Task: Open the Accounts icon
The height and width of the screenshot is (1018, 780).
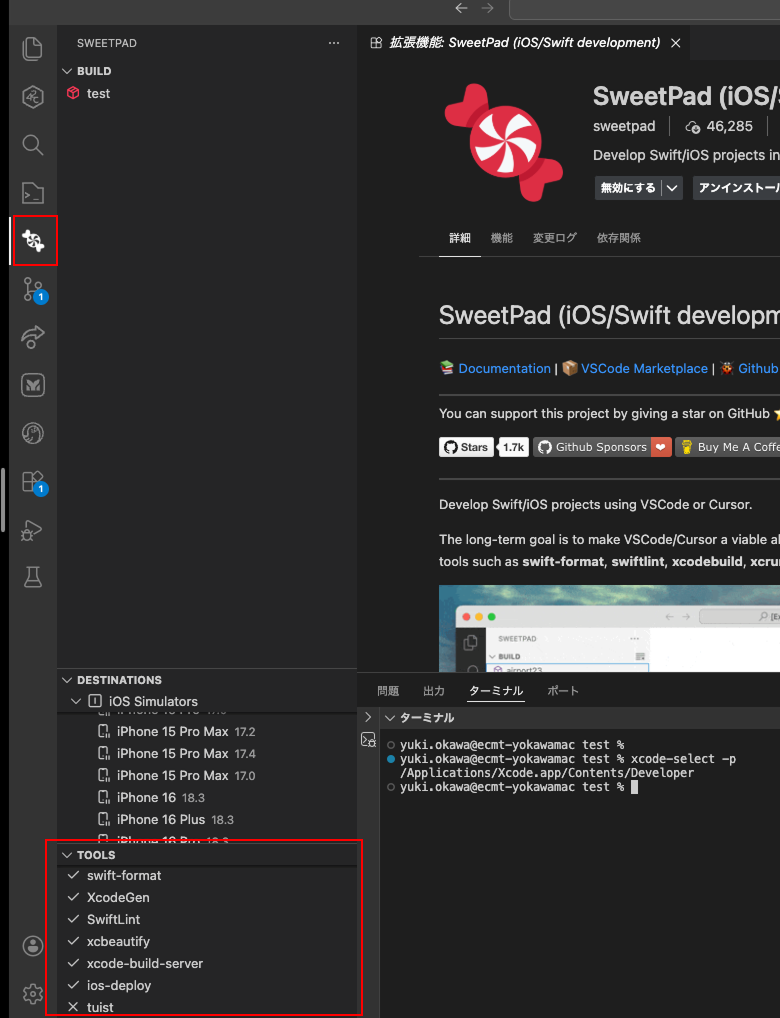Action: 33,946
